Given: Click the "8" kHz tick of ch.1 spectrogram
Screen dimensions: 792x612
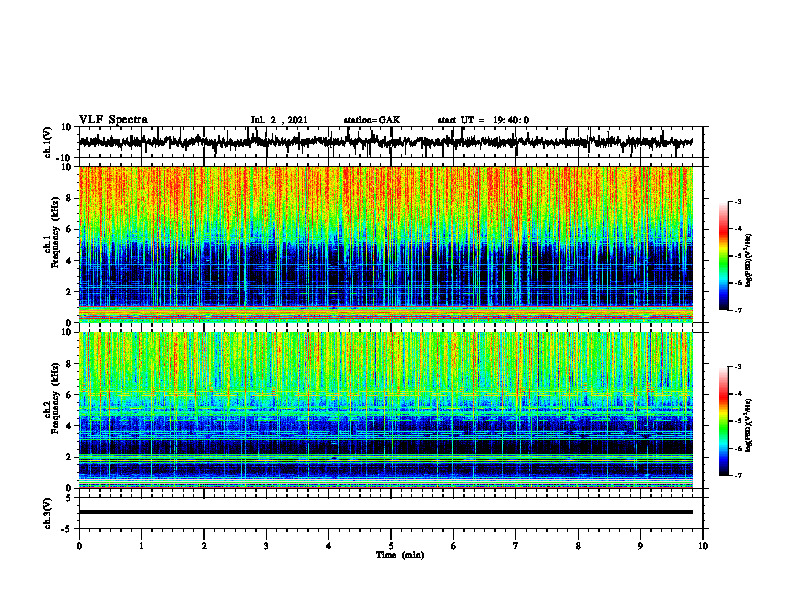Looking at the screenshot, I should click(70, 198).
